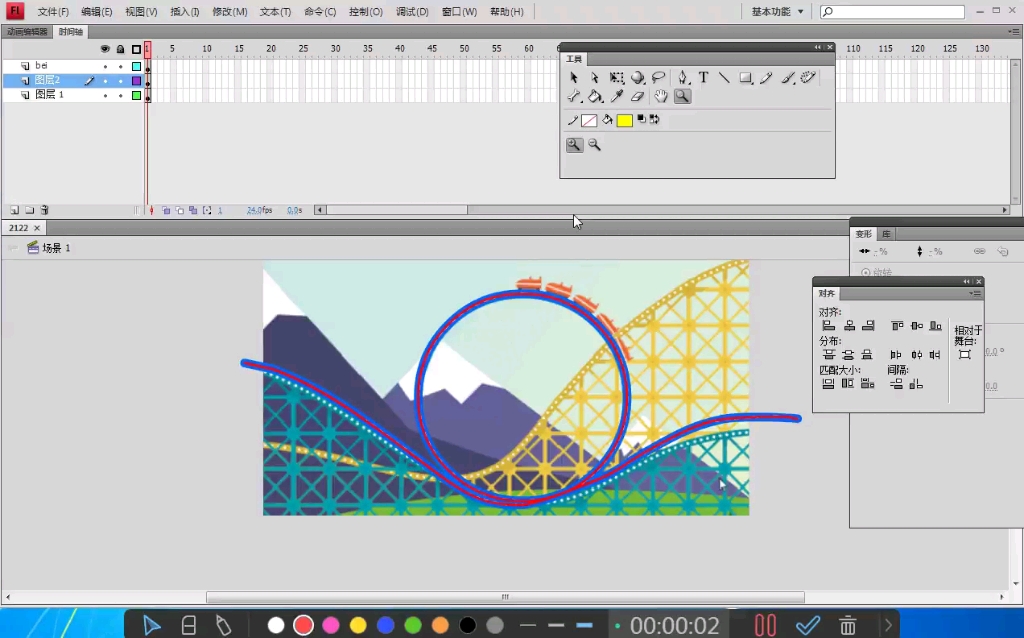The width and height of the screenshot is (1024, 638).
Task: Collapse the Align panel to icons
Action: 967,281
